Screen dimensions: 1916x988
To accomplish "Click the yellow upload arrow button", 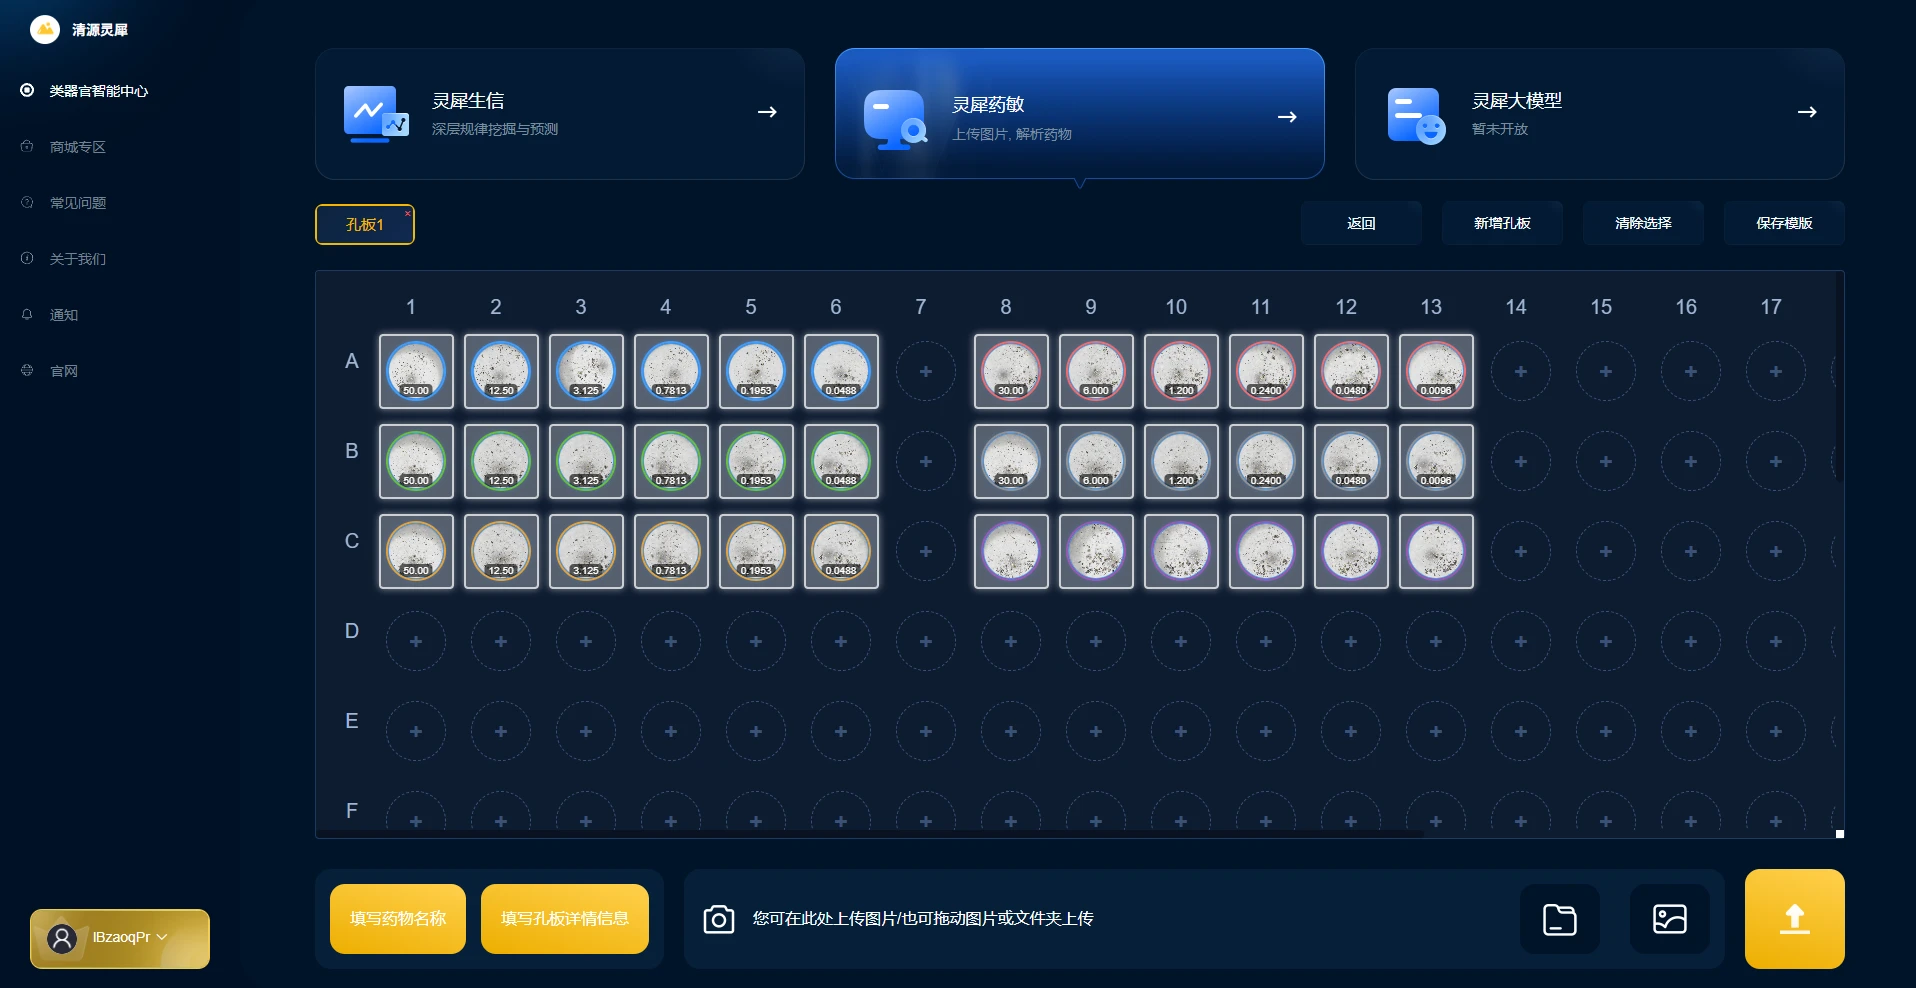I will tap(1794, 918).
